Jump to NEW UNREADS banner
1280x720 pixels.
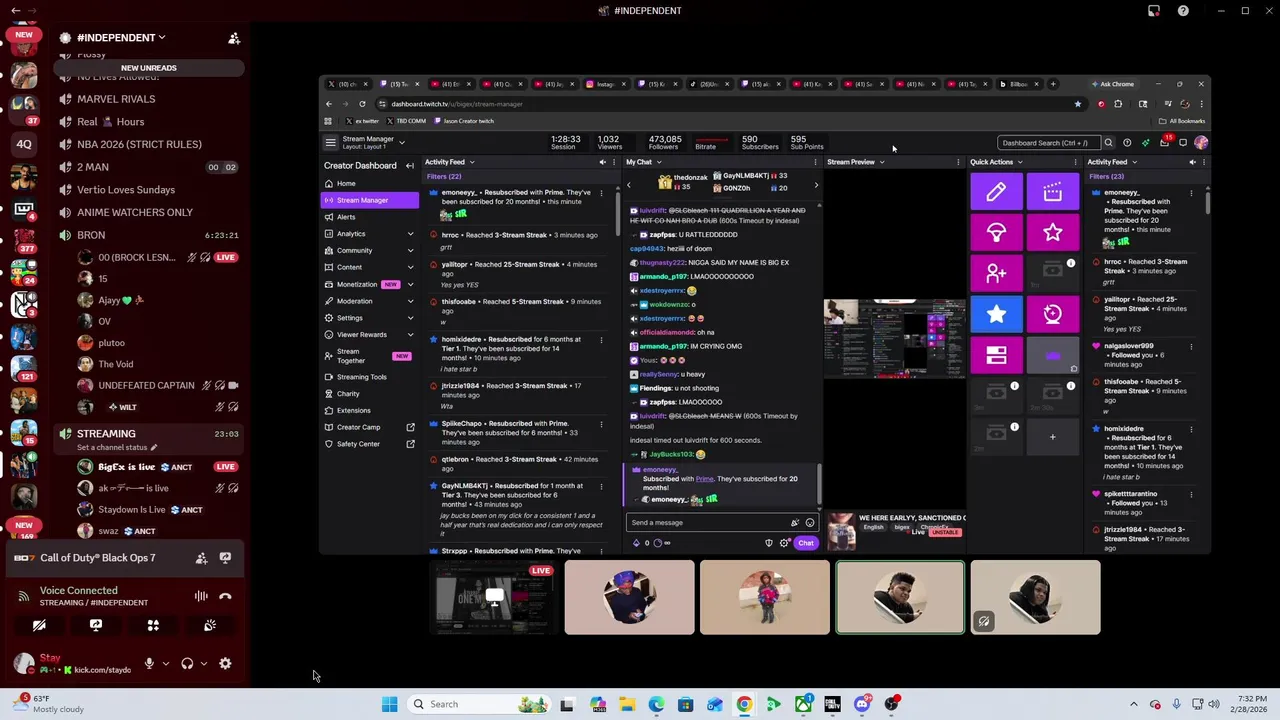click(148, 68)
